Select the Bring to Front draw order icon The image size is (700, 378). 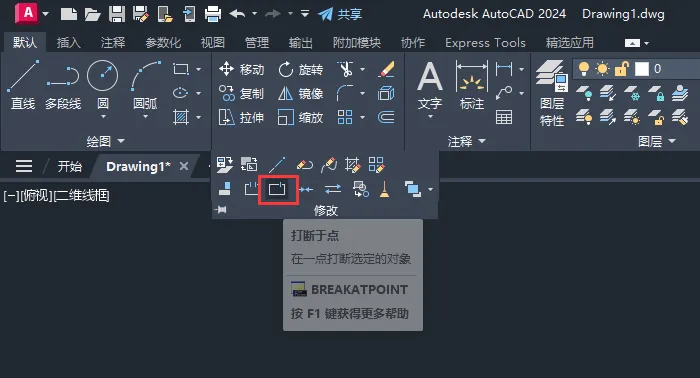coord(412,190)
